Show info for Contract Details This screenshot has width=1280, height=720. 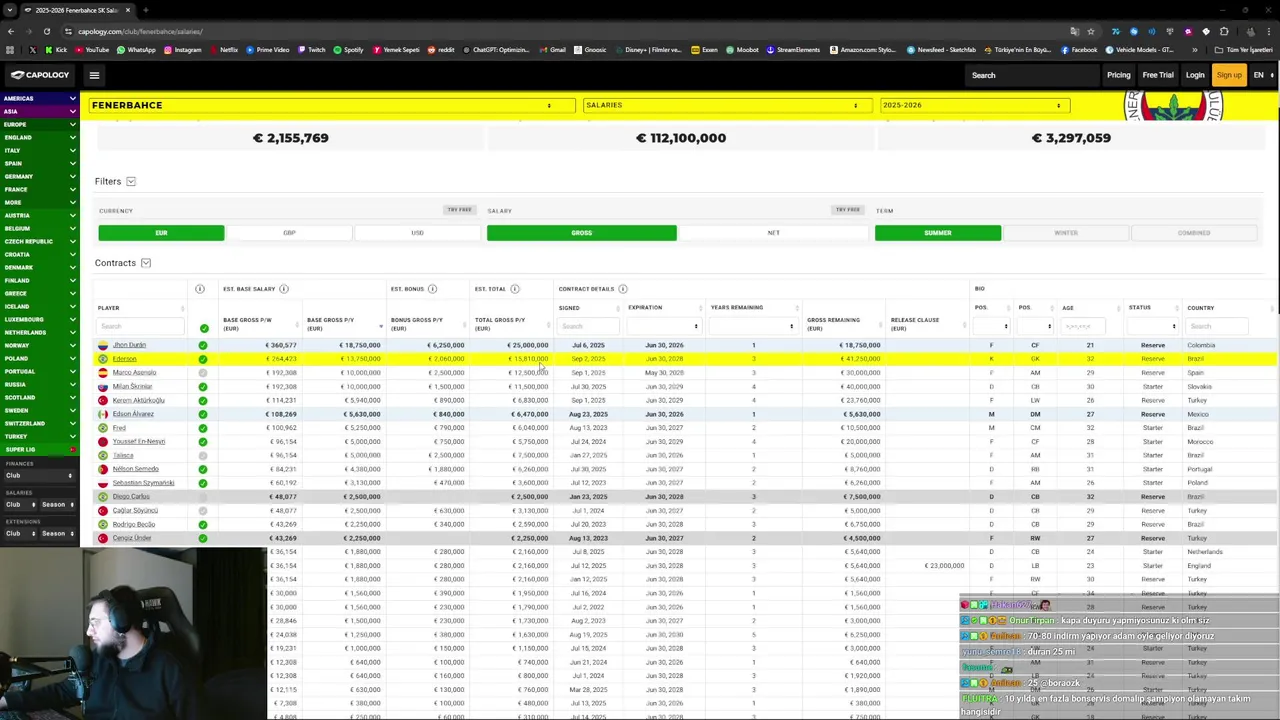click(x=622, y=289)
